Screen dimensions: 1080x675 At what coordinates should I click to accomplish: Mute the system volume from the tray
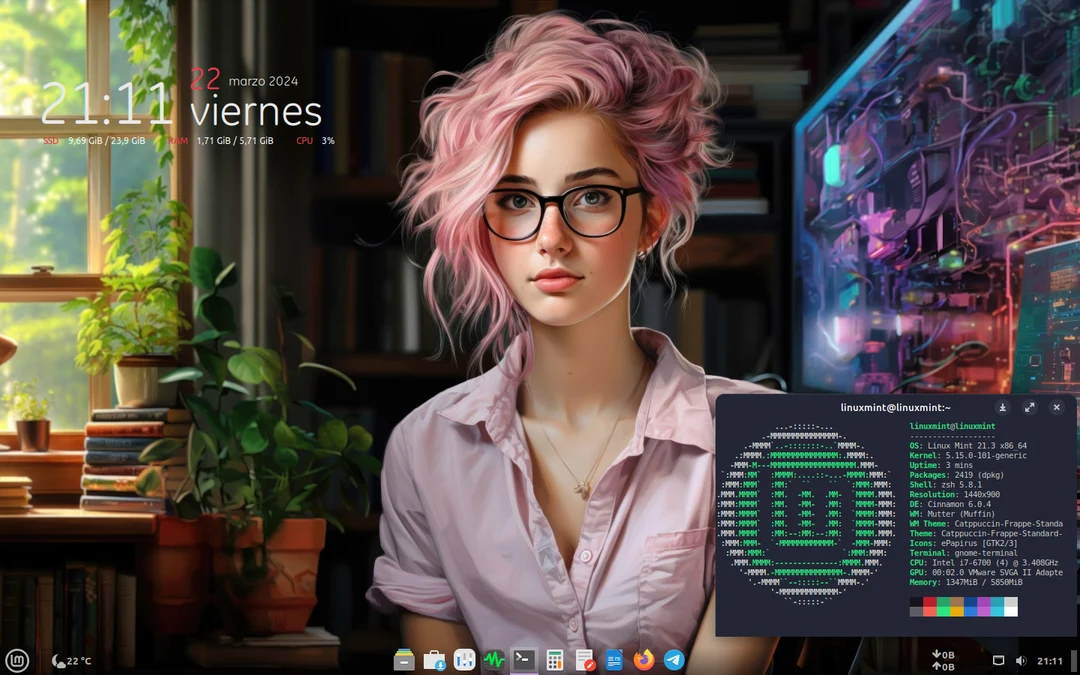[1021, 660]
